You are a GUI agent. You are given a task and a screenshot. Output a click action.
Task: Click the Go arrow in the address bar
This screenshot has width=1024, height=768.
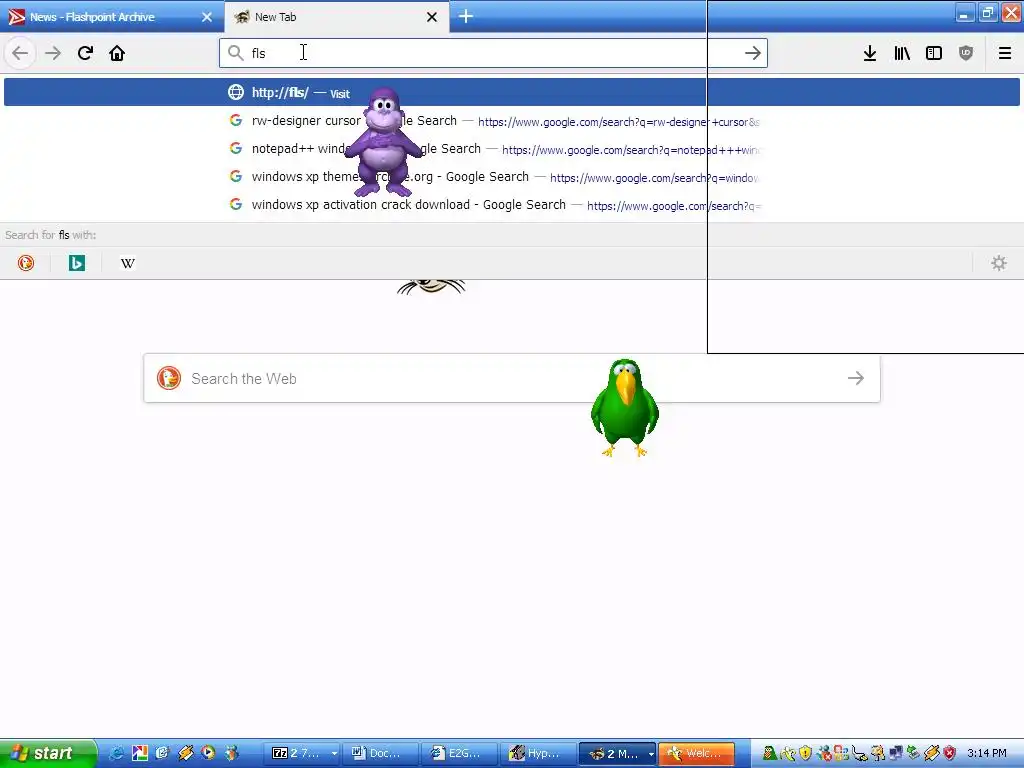752,53
